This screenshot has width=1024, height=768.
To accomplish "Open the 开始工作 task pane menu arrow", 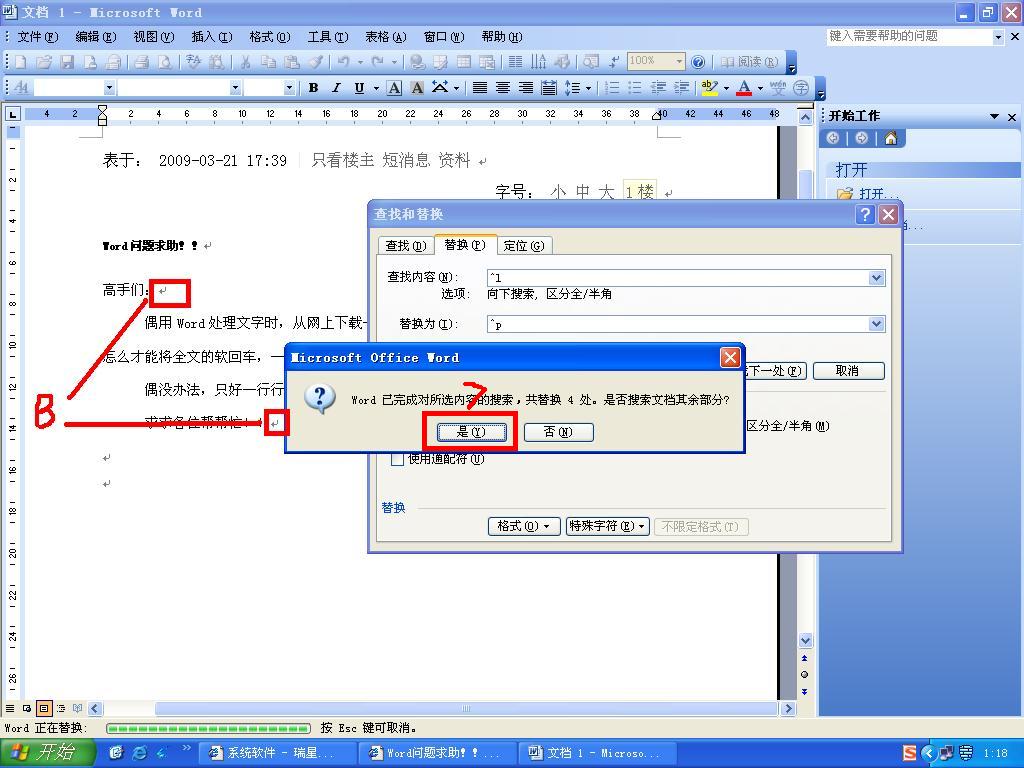I will click(994, 116).
